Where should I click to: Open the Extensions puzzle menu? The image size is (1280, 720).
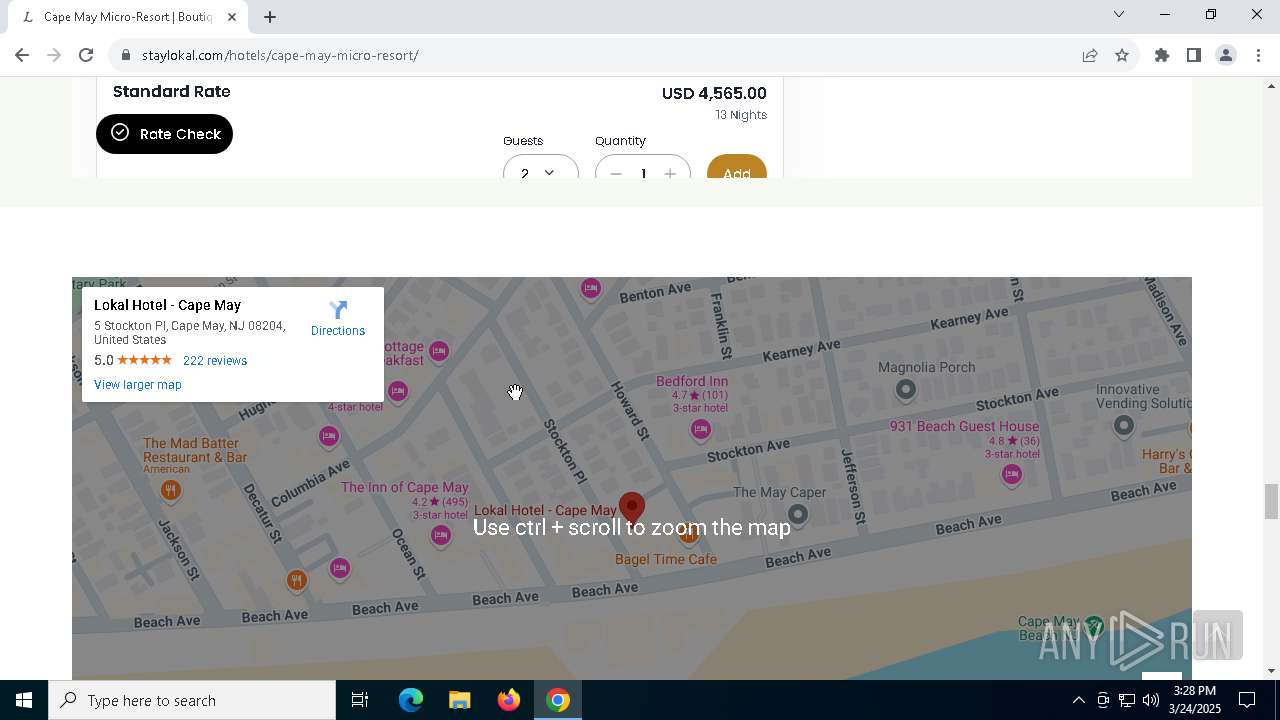(1162, 55)
